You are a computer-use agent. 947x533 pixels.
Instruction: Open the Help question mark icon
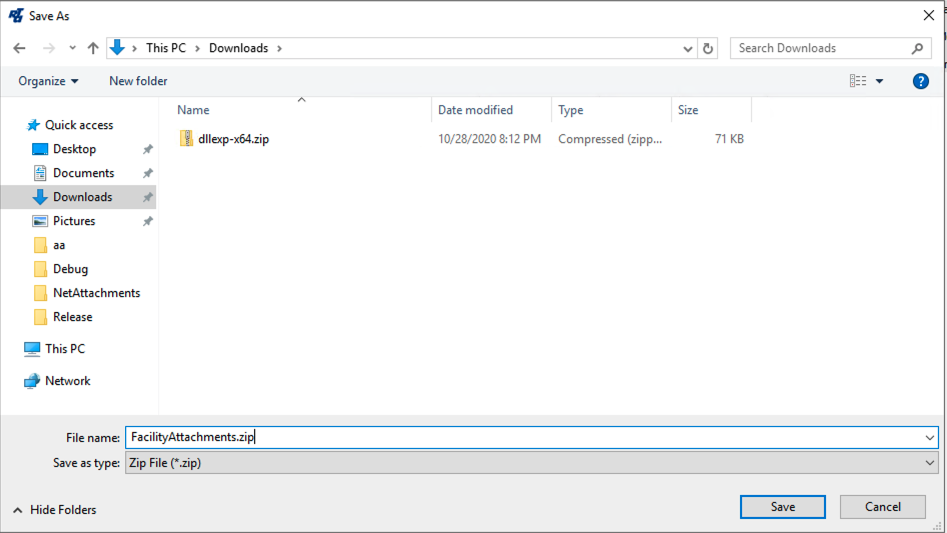click(x=921, y=81)
